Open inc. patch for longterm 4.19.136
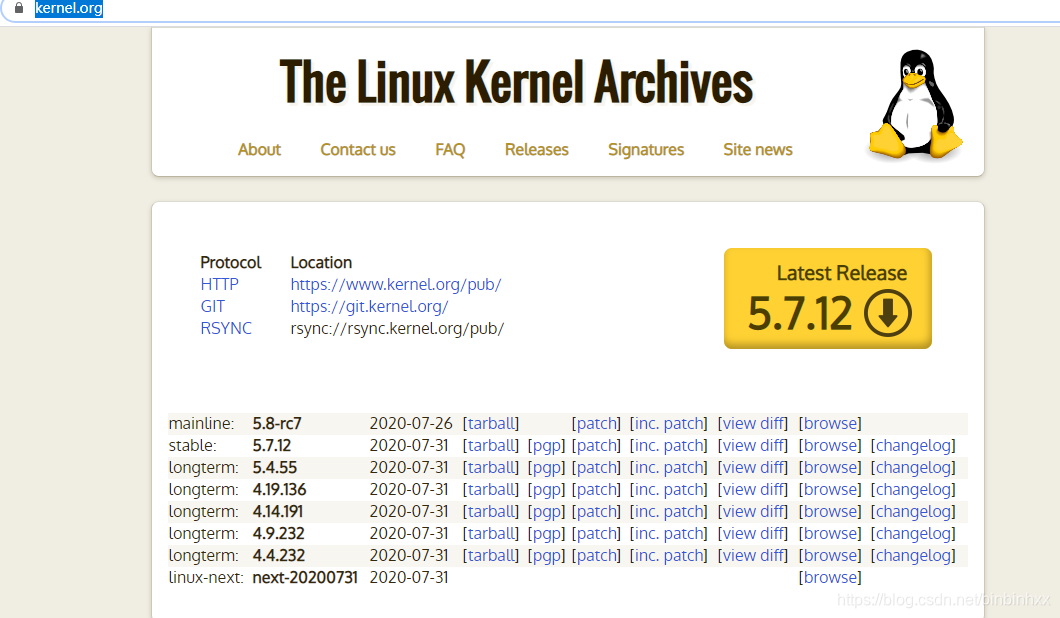This screenshot has width=1060, height=618. (669, 490)
